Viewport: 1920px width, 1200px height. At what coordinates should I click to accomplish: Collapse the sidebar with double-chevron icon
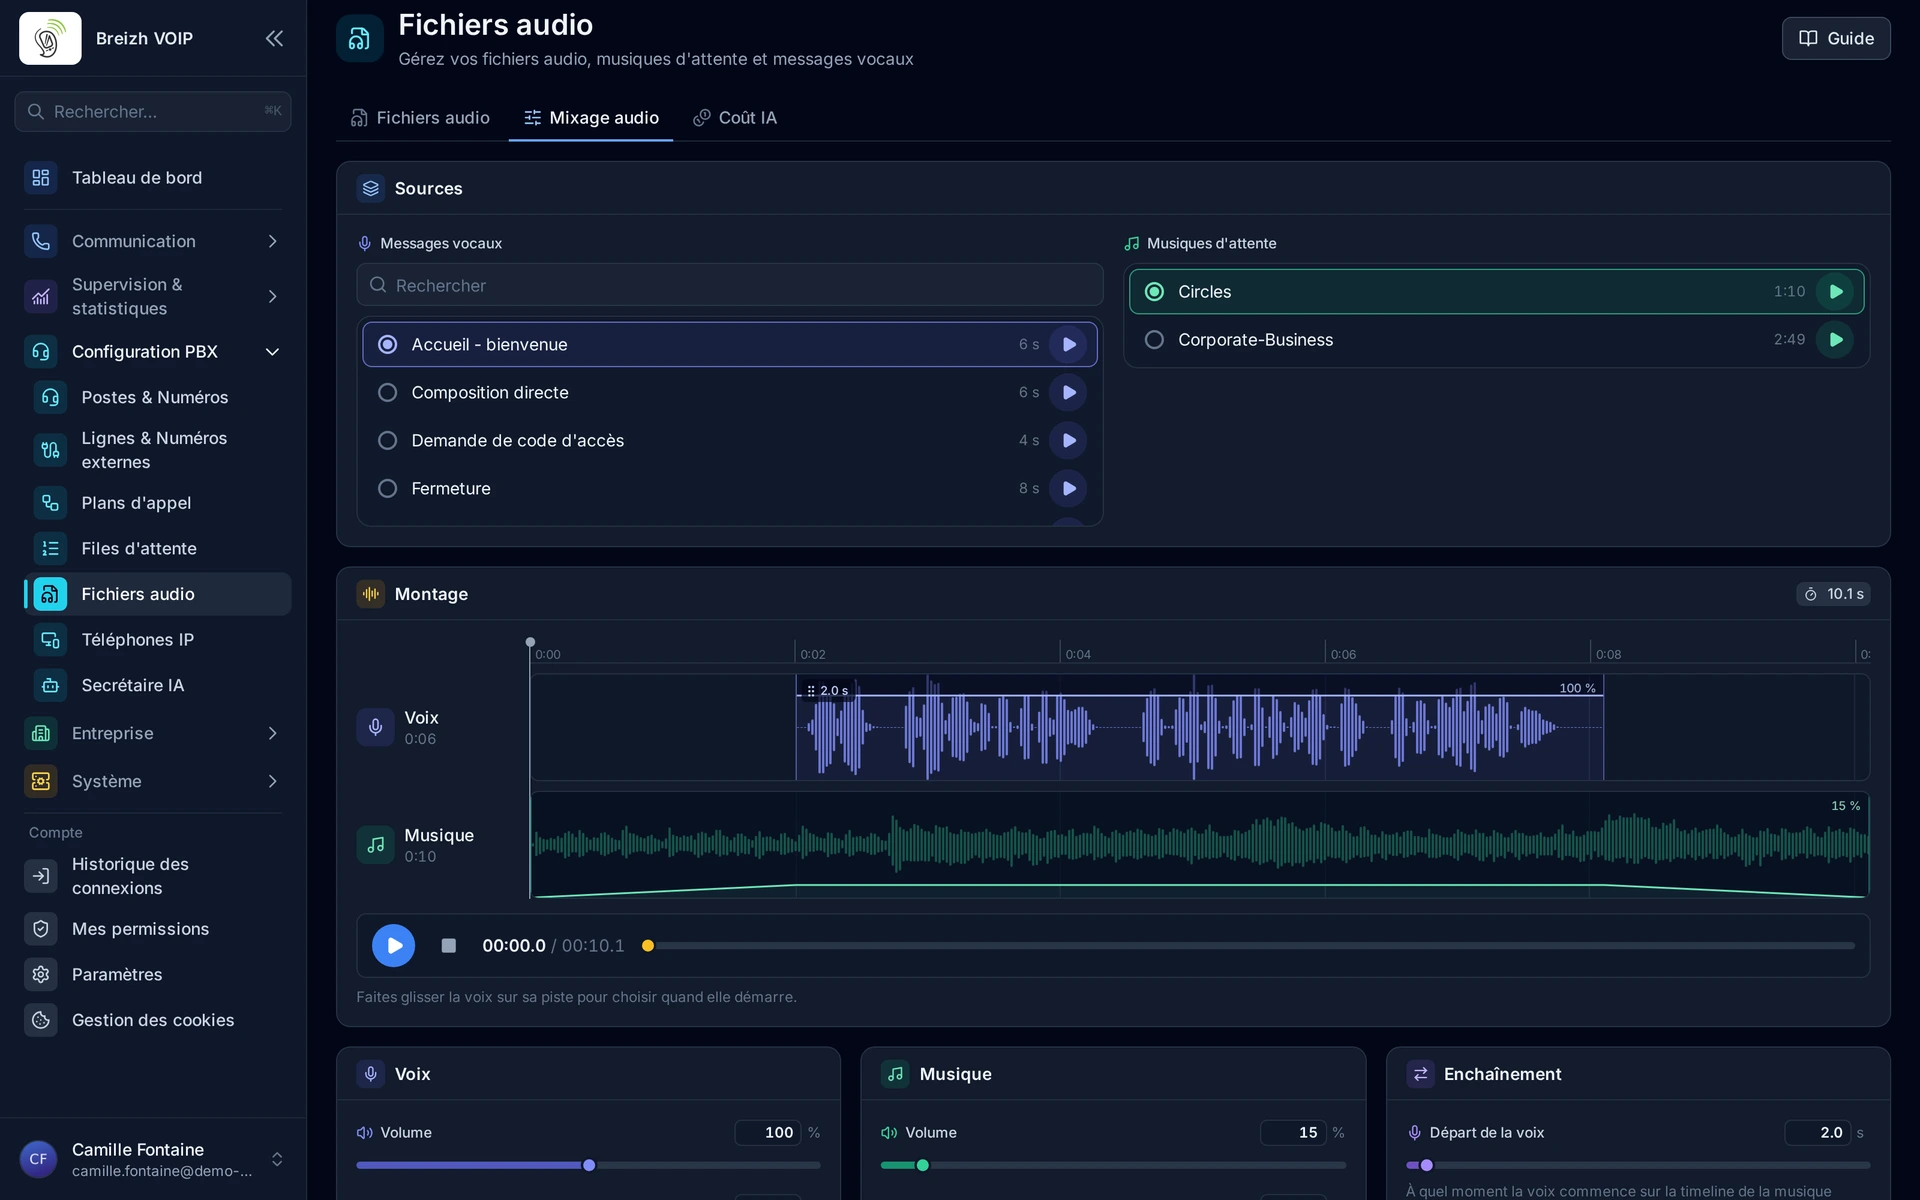pos(274,38)
